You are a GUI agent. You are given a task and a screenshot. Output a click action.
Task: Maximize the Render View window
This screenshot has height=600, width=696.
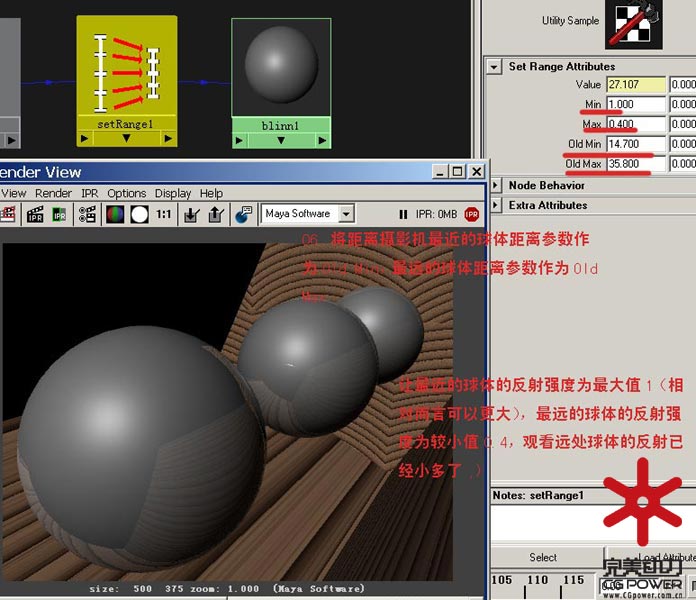coord(458,172)
